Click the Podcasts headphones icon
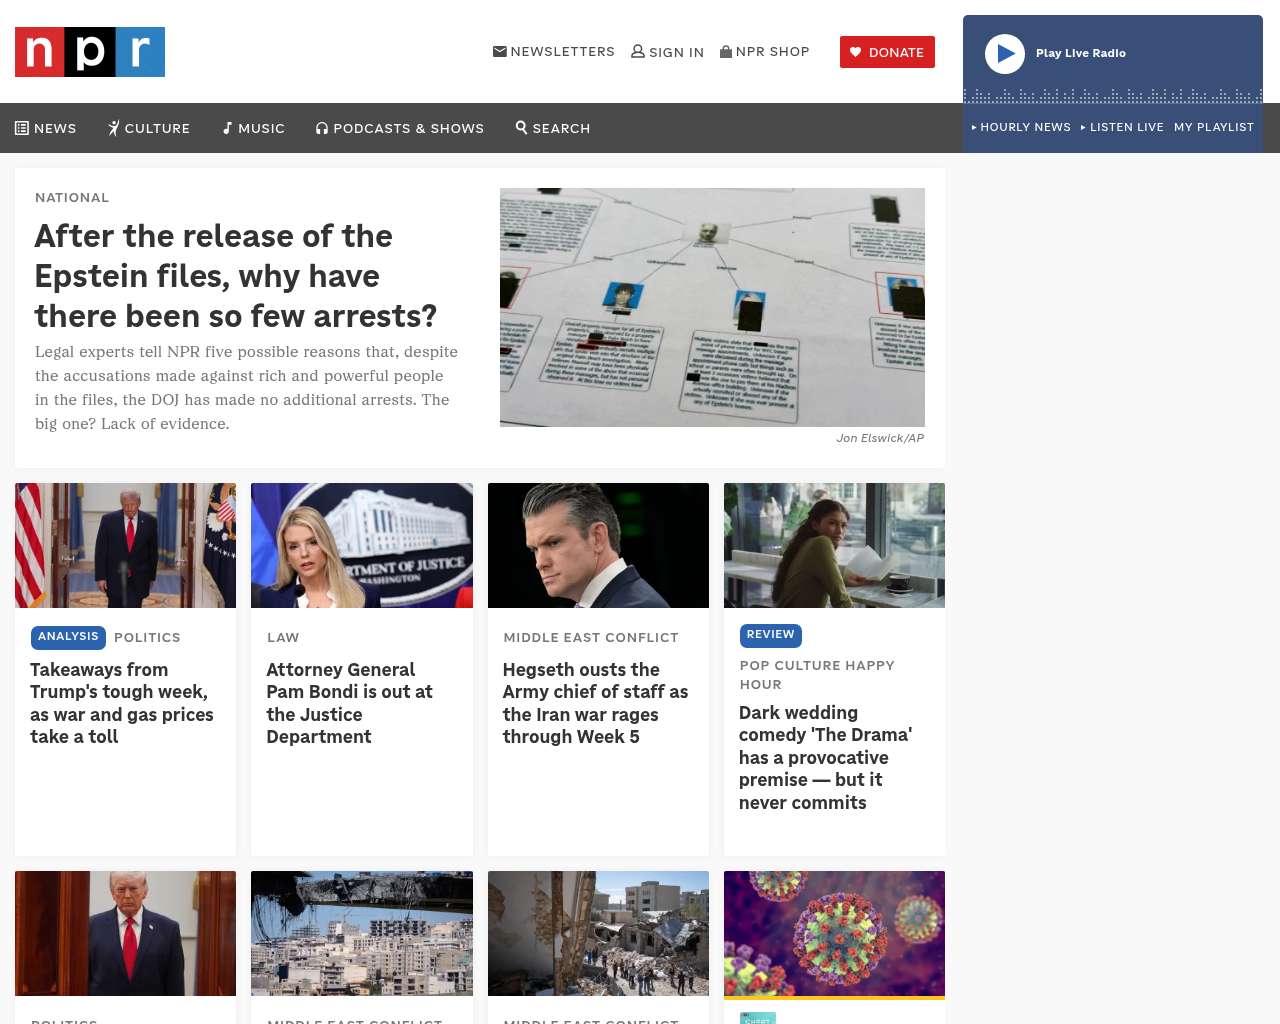The height and width of the screenshot is (1024, 1280). tap(322, 128)
